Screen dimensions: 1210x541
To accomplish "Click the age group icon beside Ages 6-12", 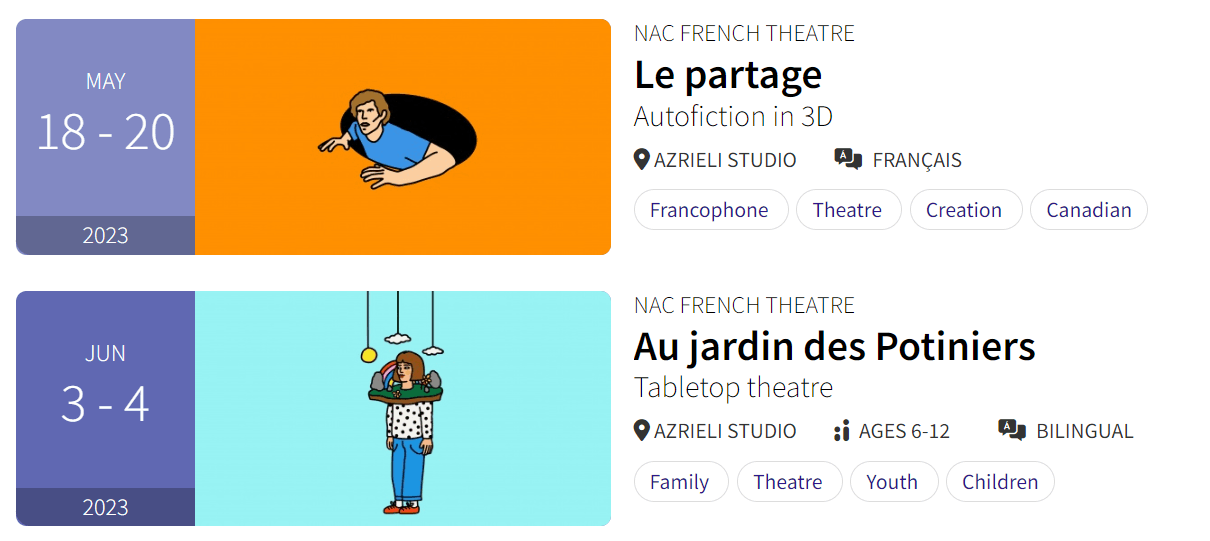I will coord(841,431).
